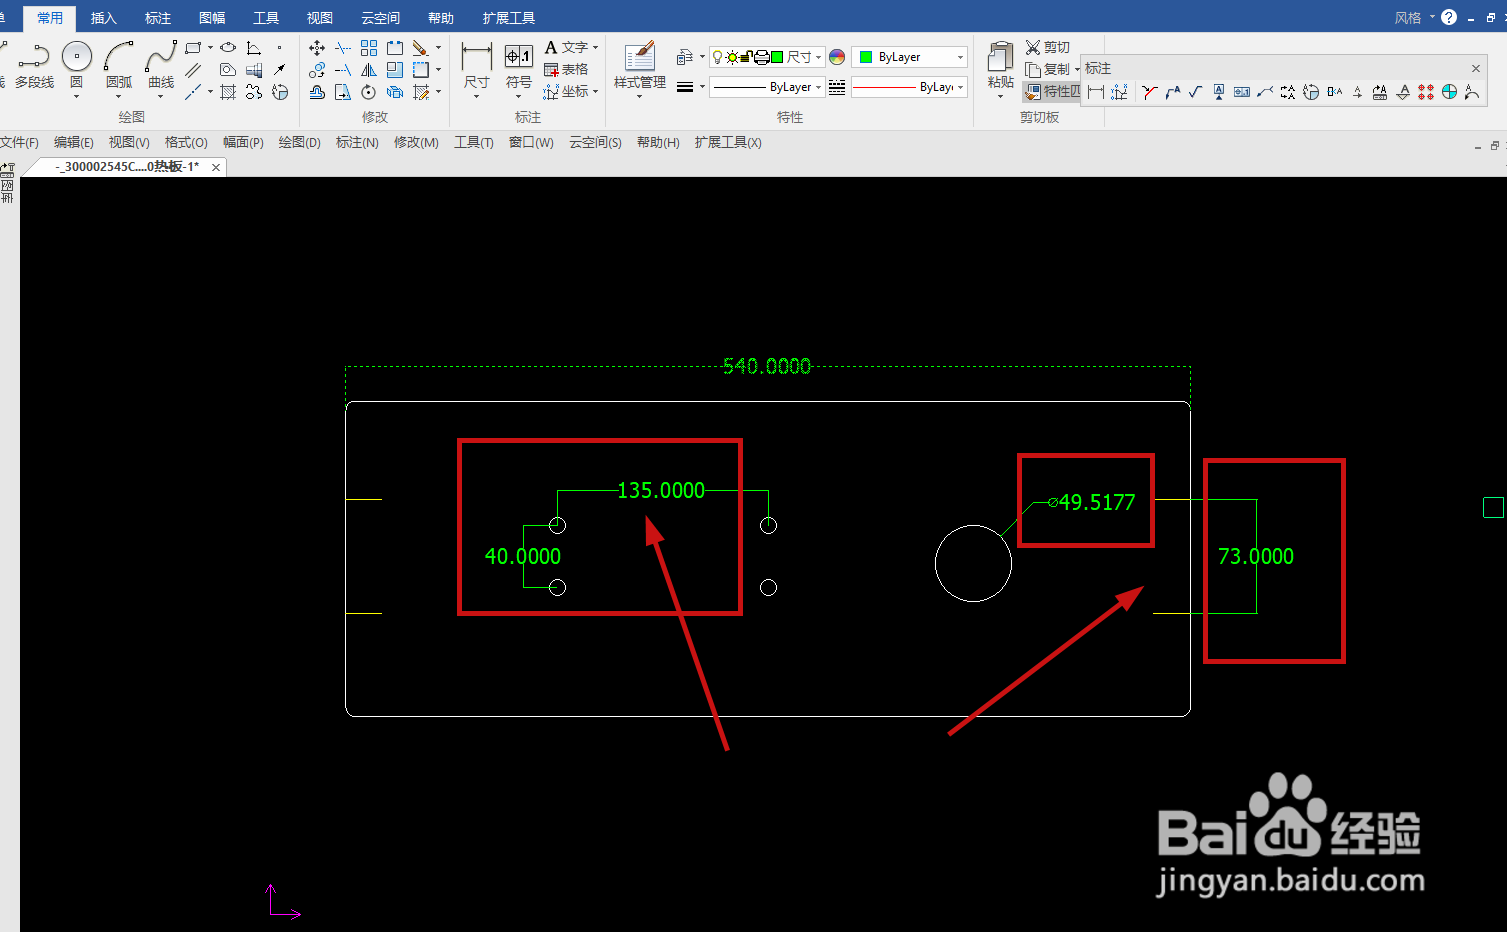Open the 样式管理 style manager
Viewport: 1507px width, 932px height.
640,66
